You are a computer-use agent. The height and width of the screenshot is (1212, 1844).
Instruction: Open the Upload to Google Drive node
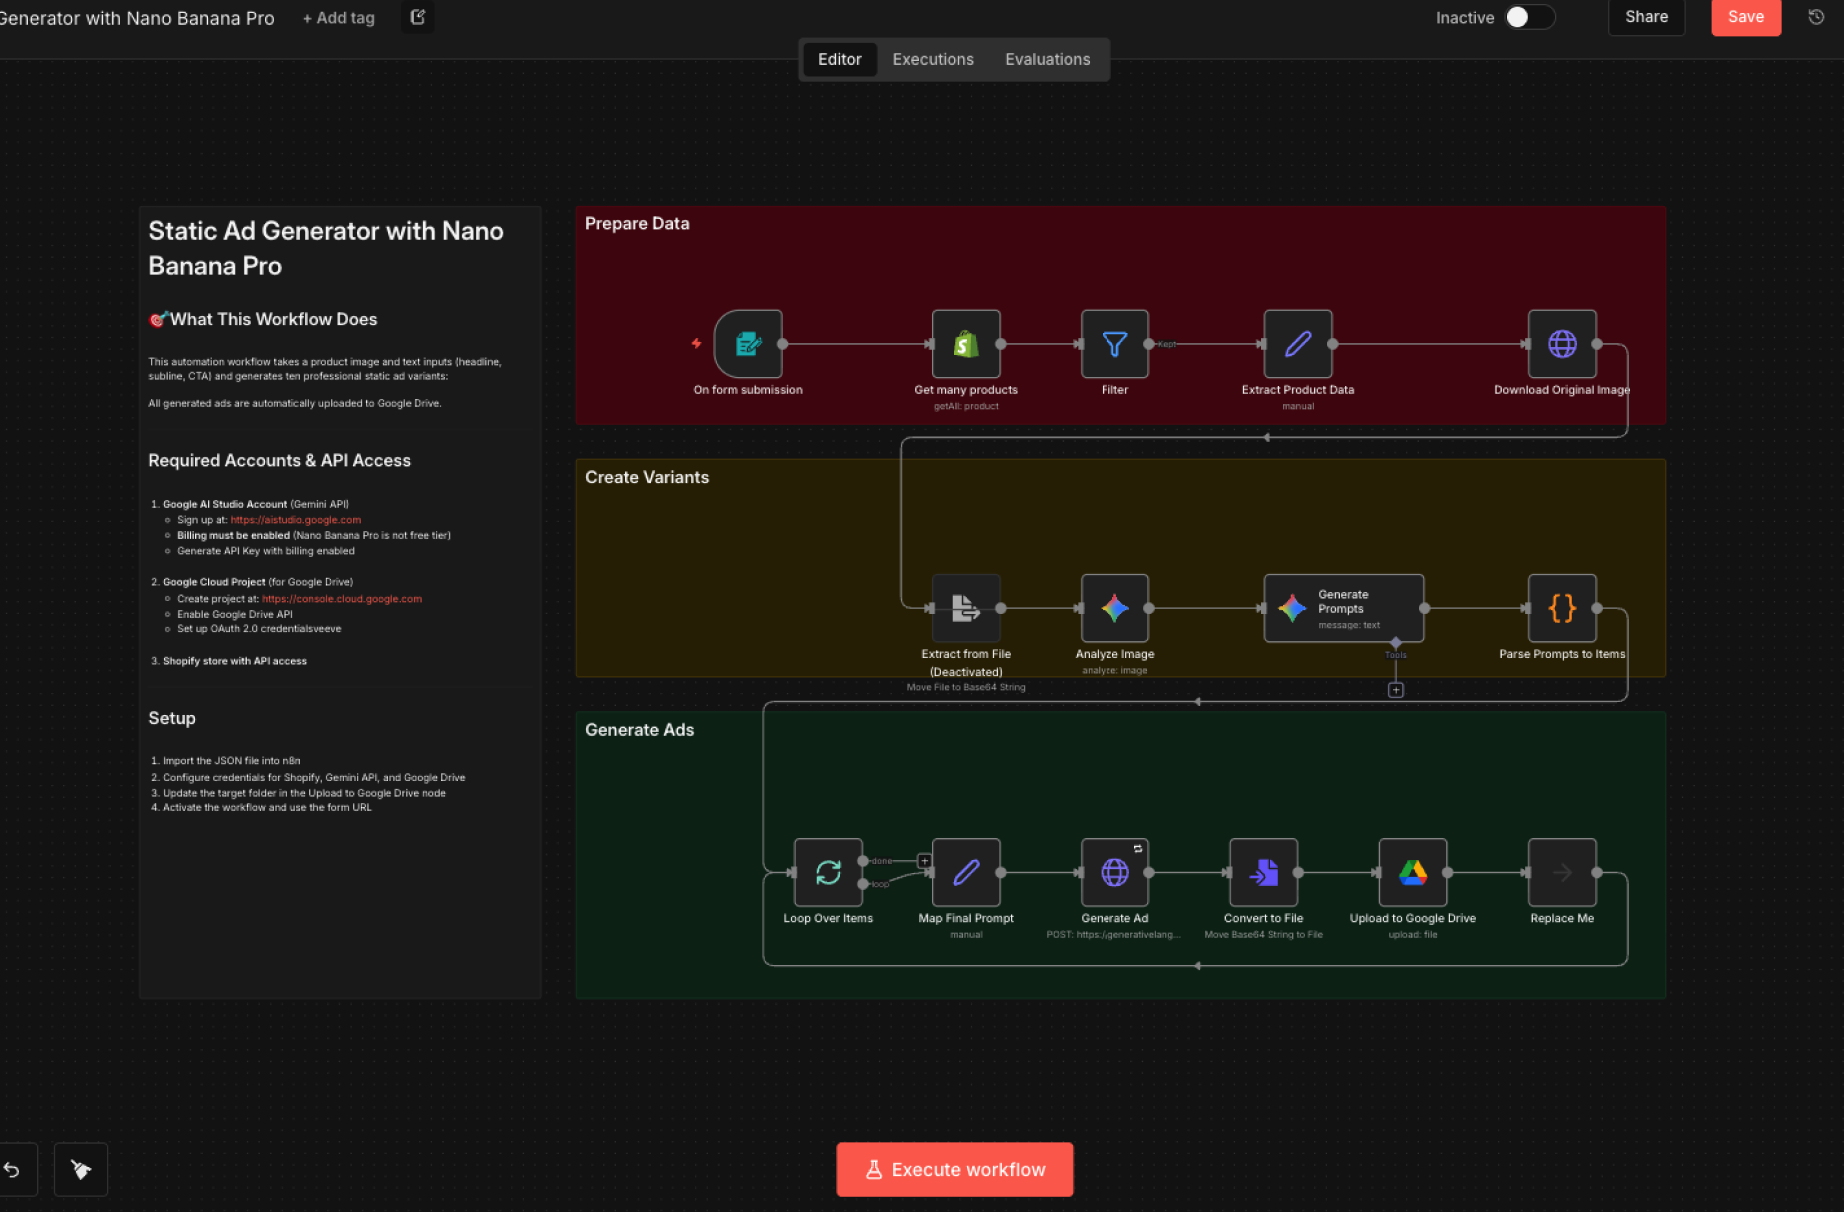click(x=1412, y=872)
